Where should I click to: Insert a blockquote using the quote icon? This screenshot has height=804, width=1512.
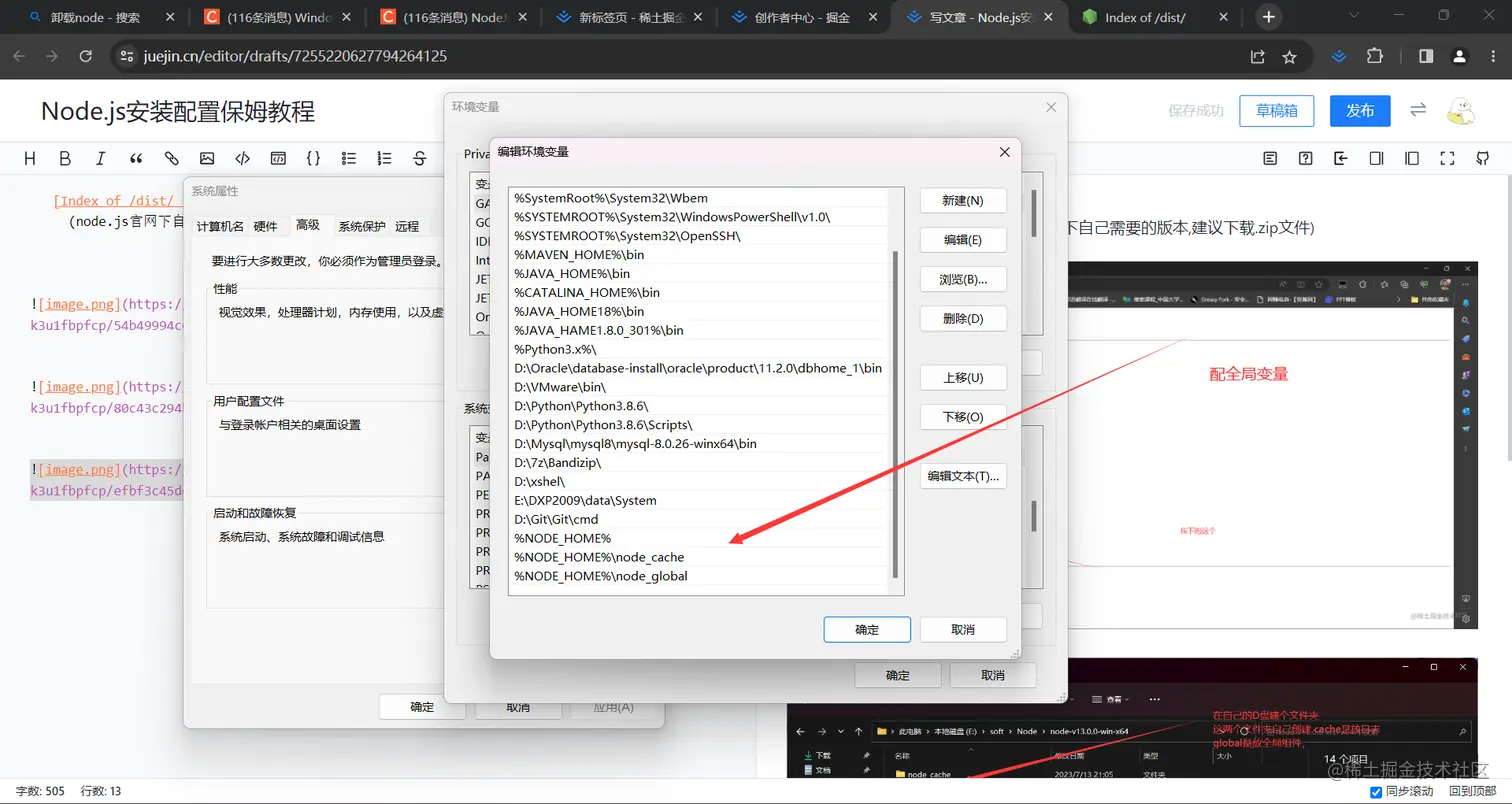136,158
